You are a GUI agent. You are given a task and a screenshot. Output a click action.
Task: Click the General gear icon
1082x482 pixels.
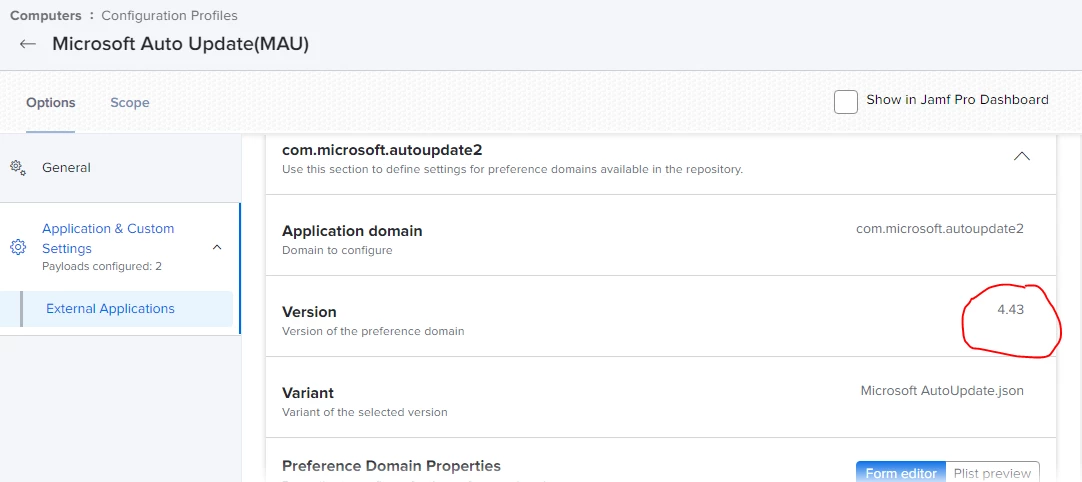click(18, 168)
